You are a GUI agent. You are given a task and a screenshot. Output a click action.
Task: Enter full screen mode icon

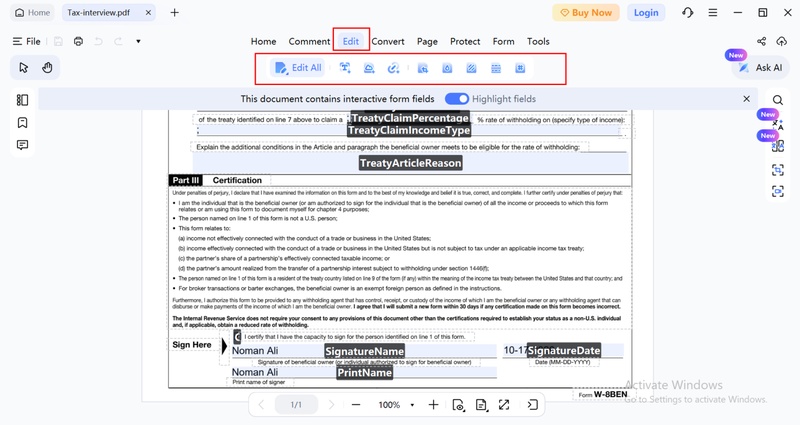click(504, 405)
